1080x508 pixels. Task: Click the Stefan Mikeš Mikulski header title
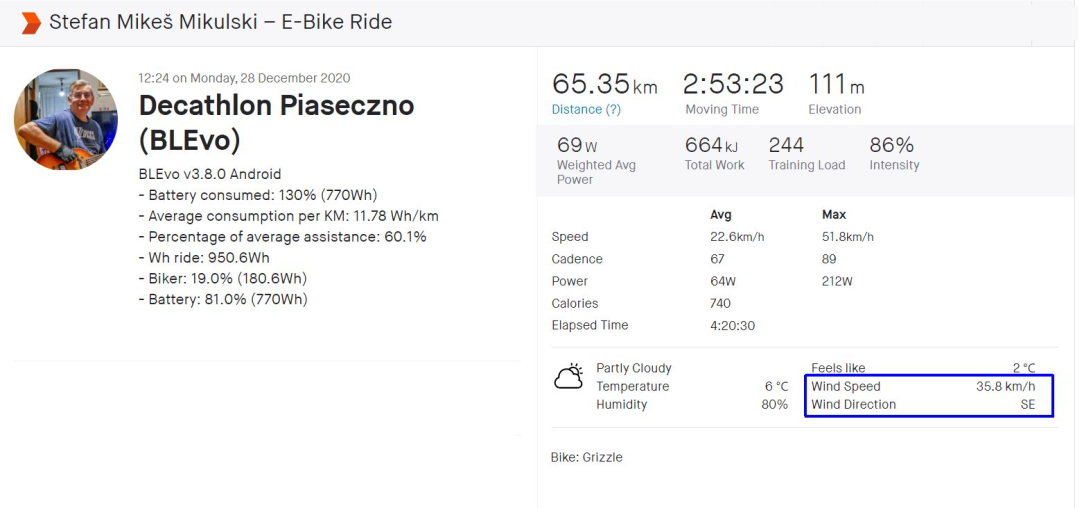click(x=220, y=22)
